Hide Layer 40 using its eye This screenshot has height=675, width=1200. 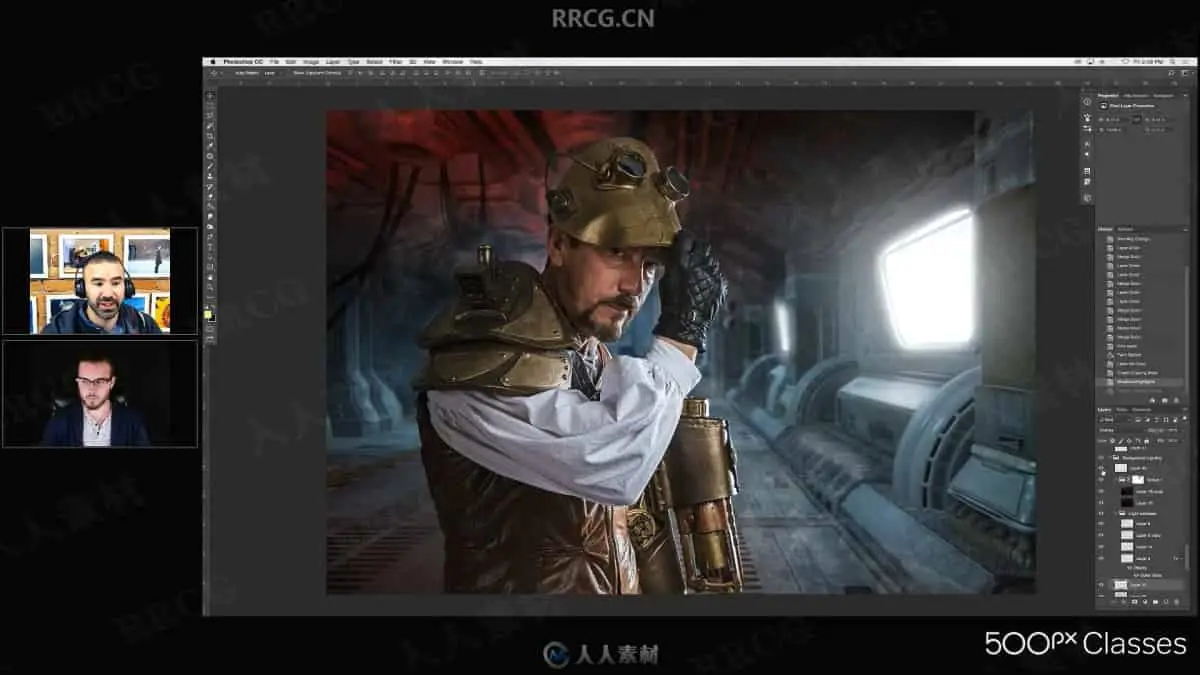click(1101, 468)
